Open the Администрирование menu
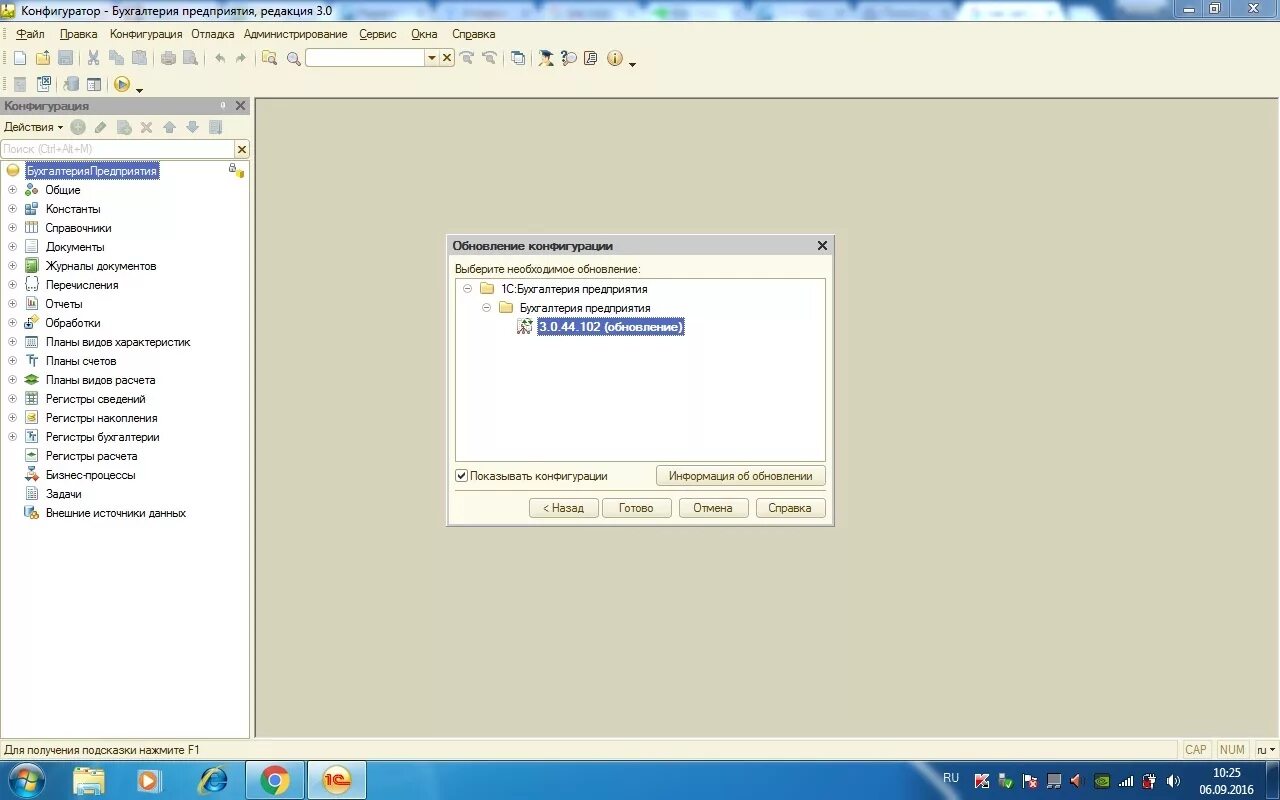The height and width of the screenshot is (800, 1280). (x=296, y=34)
